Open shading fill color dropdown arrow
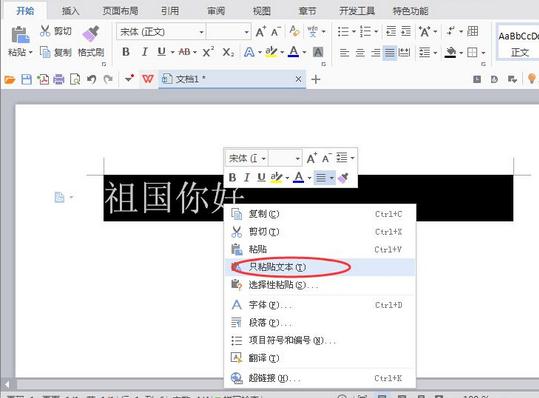Screen dimensions: 539x398 (x=461, y=53)
